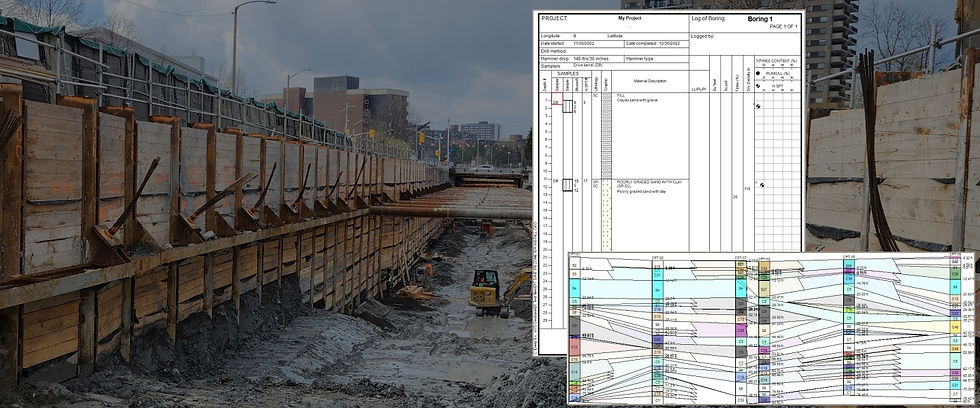
Task: Click the 'CPT-02' column label in the cross-section
Action: 658,257
